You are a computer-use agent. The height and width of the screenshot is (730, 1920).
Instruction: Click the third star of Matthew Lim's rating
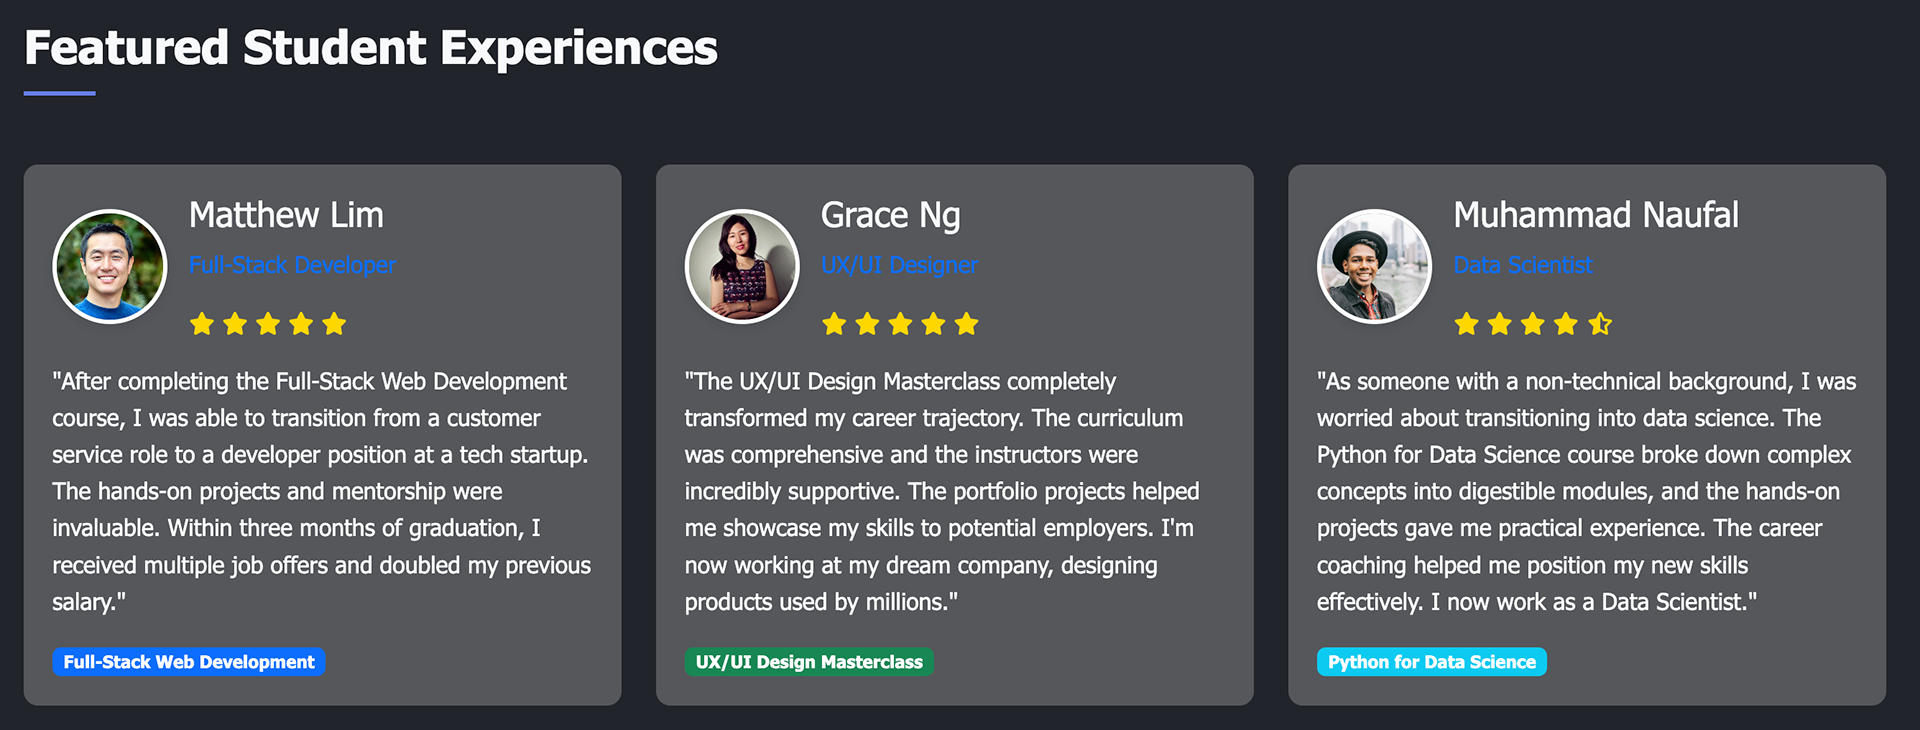click(x=268, y=324)
